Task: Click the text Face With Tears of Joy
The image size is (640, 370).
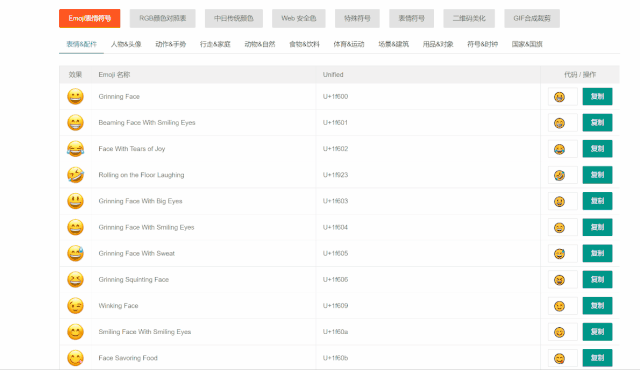Action: click(131, 149)
